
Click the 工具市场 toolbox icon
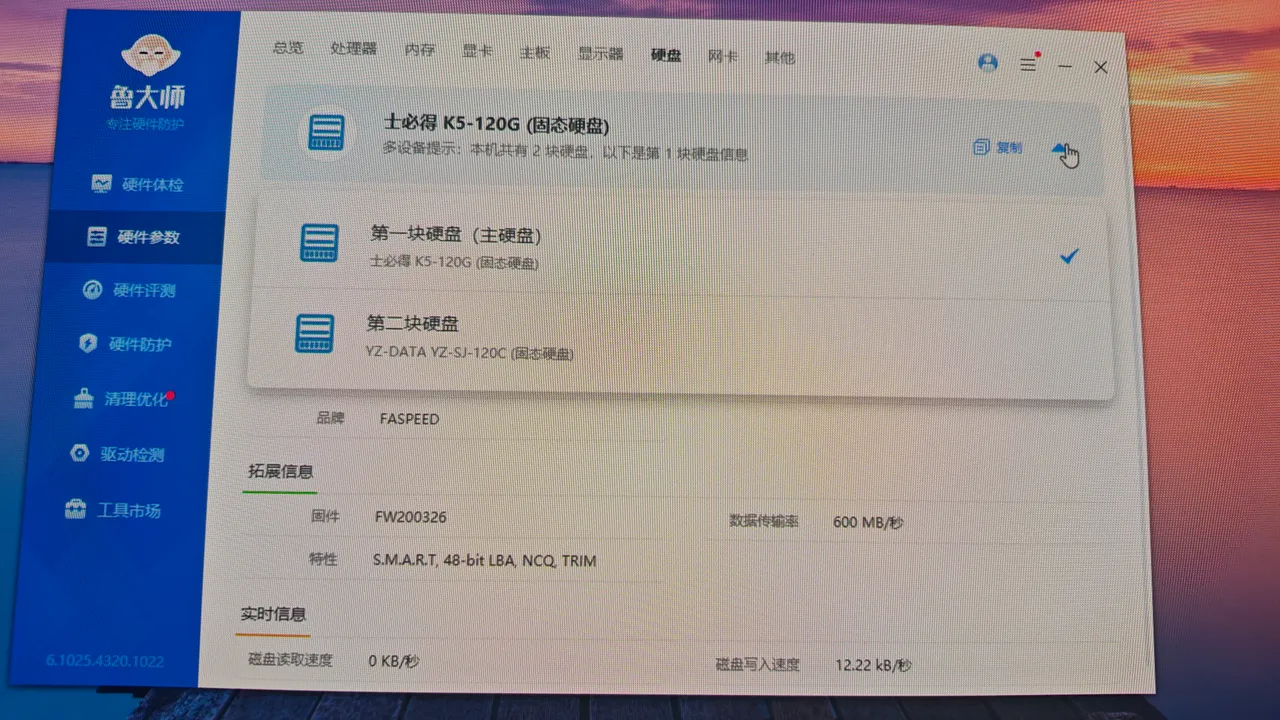click(75, 510)
